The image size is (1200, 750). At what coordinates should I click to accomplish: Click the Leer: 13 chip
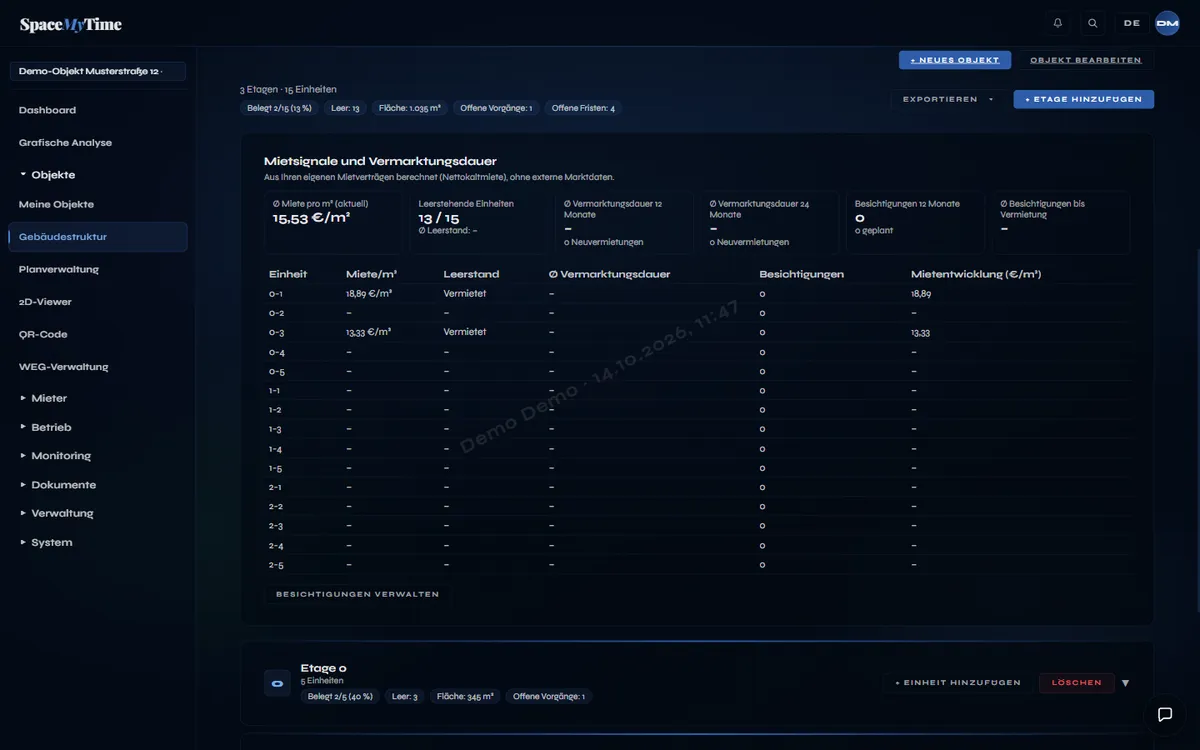tap(345, 108)
